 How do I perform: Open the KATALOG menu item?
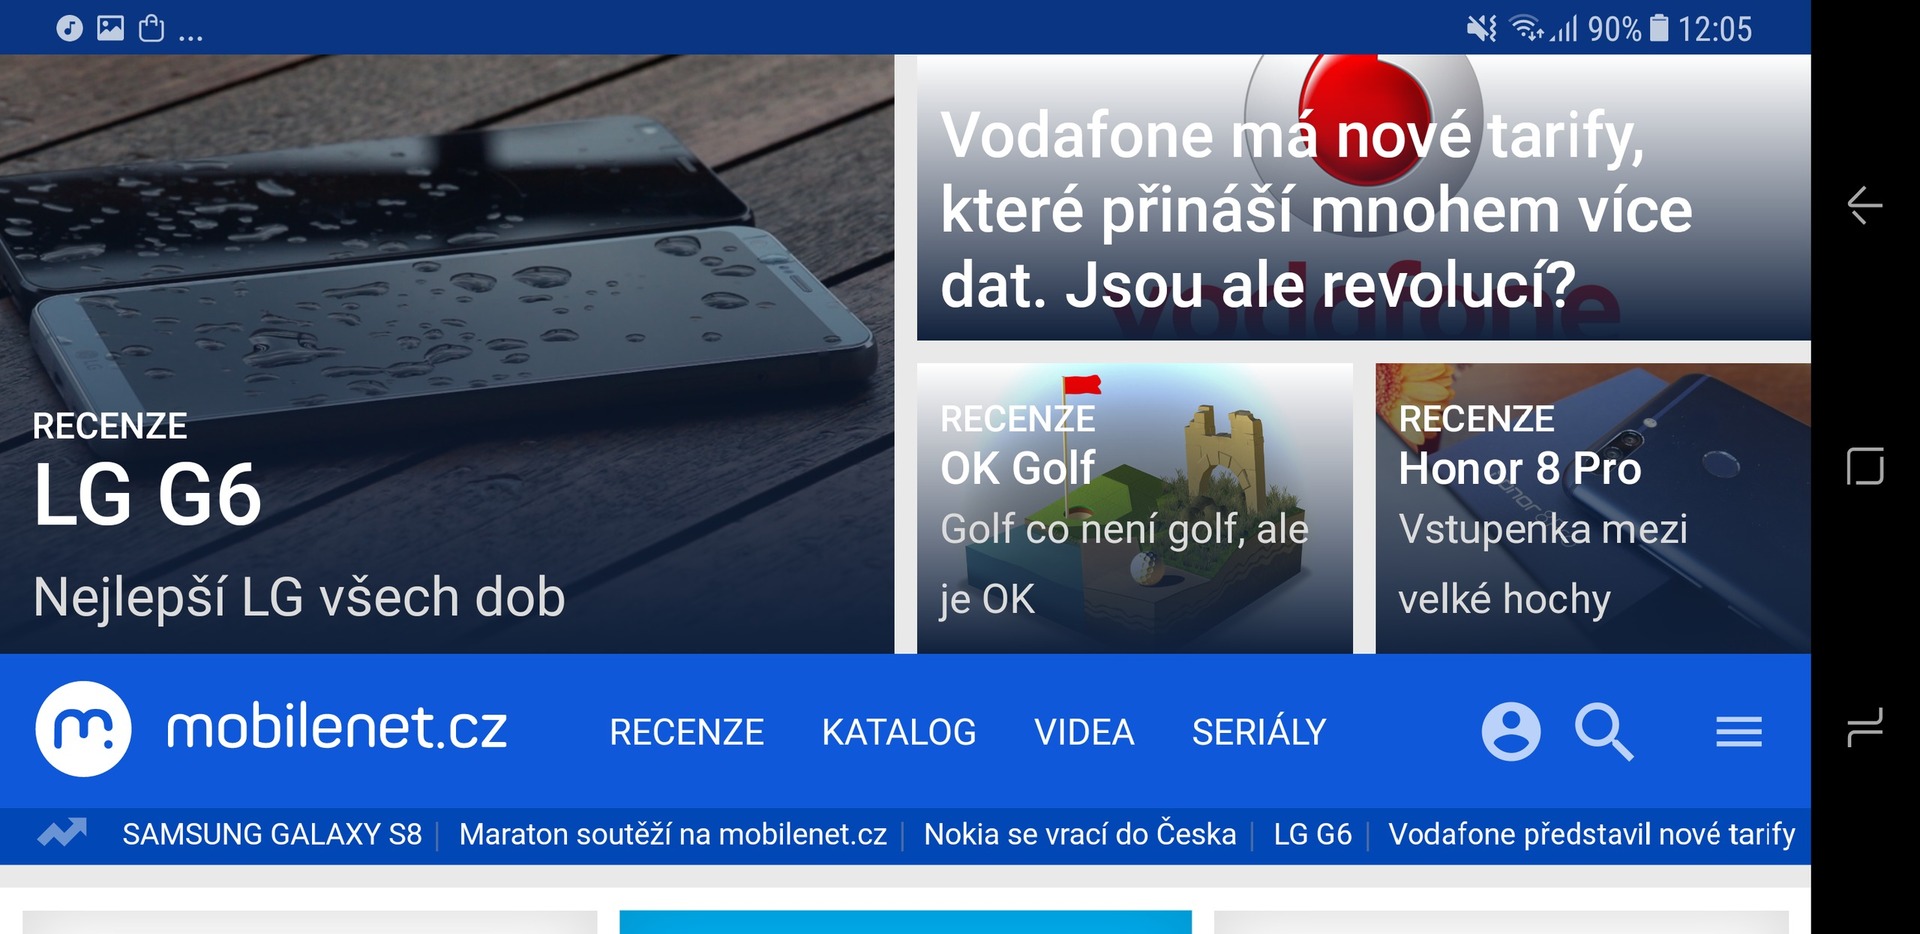898,732
